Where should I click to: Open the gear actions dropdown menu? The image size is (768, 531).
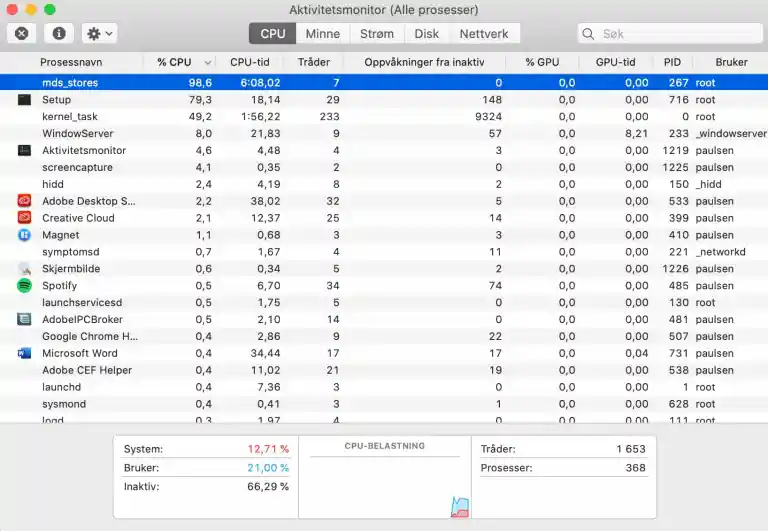pos(99,33)
